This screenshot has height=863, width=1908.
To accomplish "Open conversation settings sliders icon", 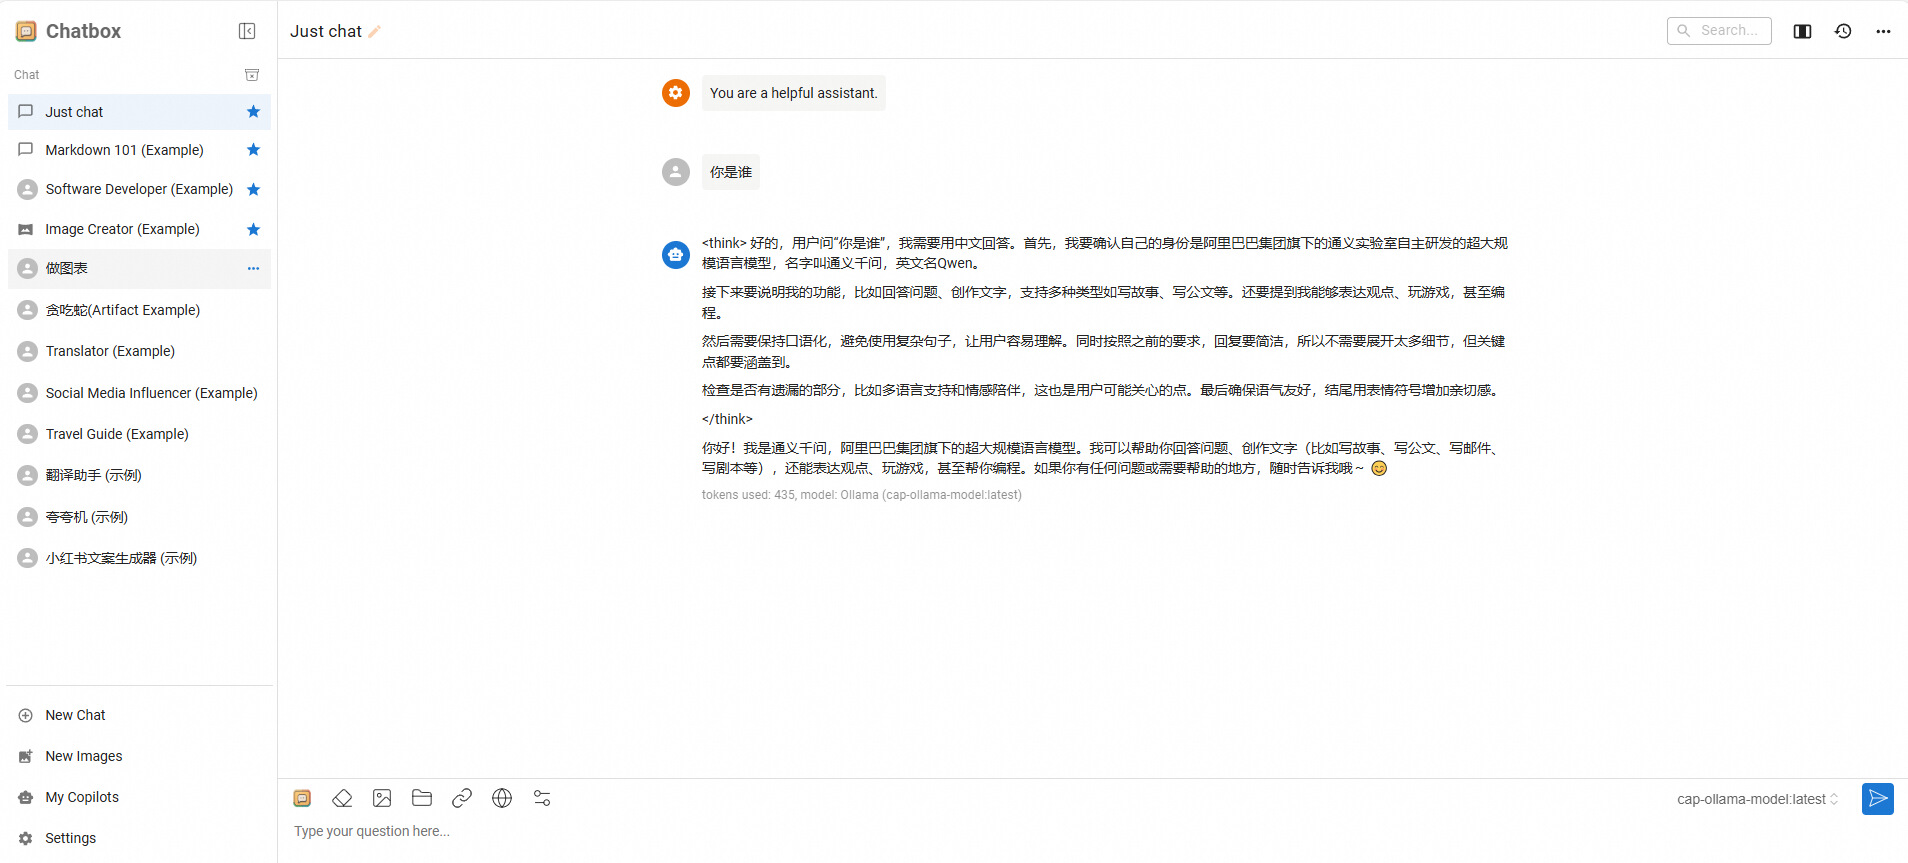I will 542,798.
